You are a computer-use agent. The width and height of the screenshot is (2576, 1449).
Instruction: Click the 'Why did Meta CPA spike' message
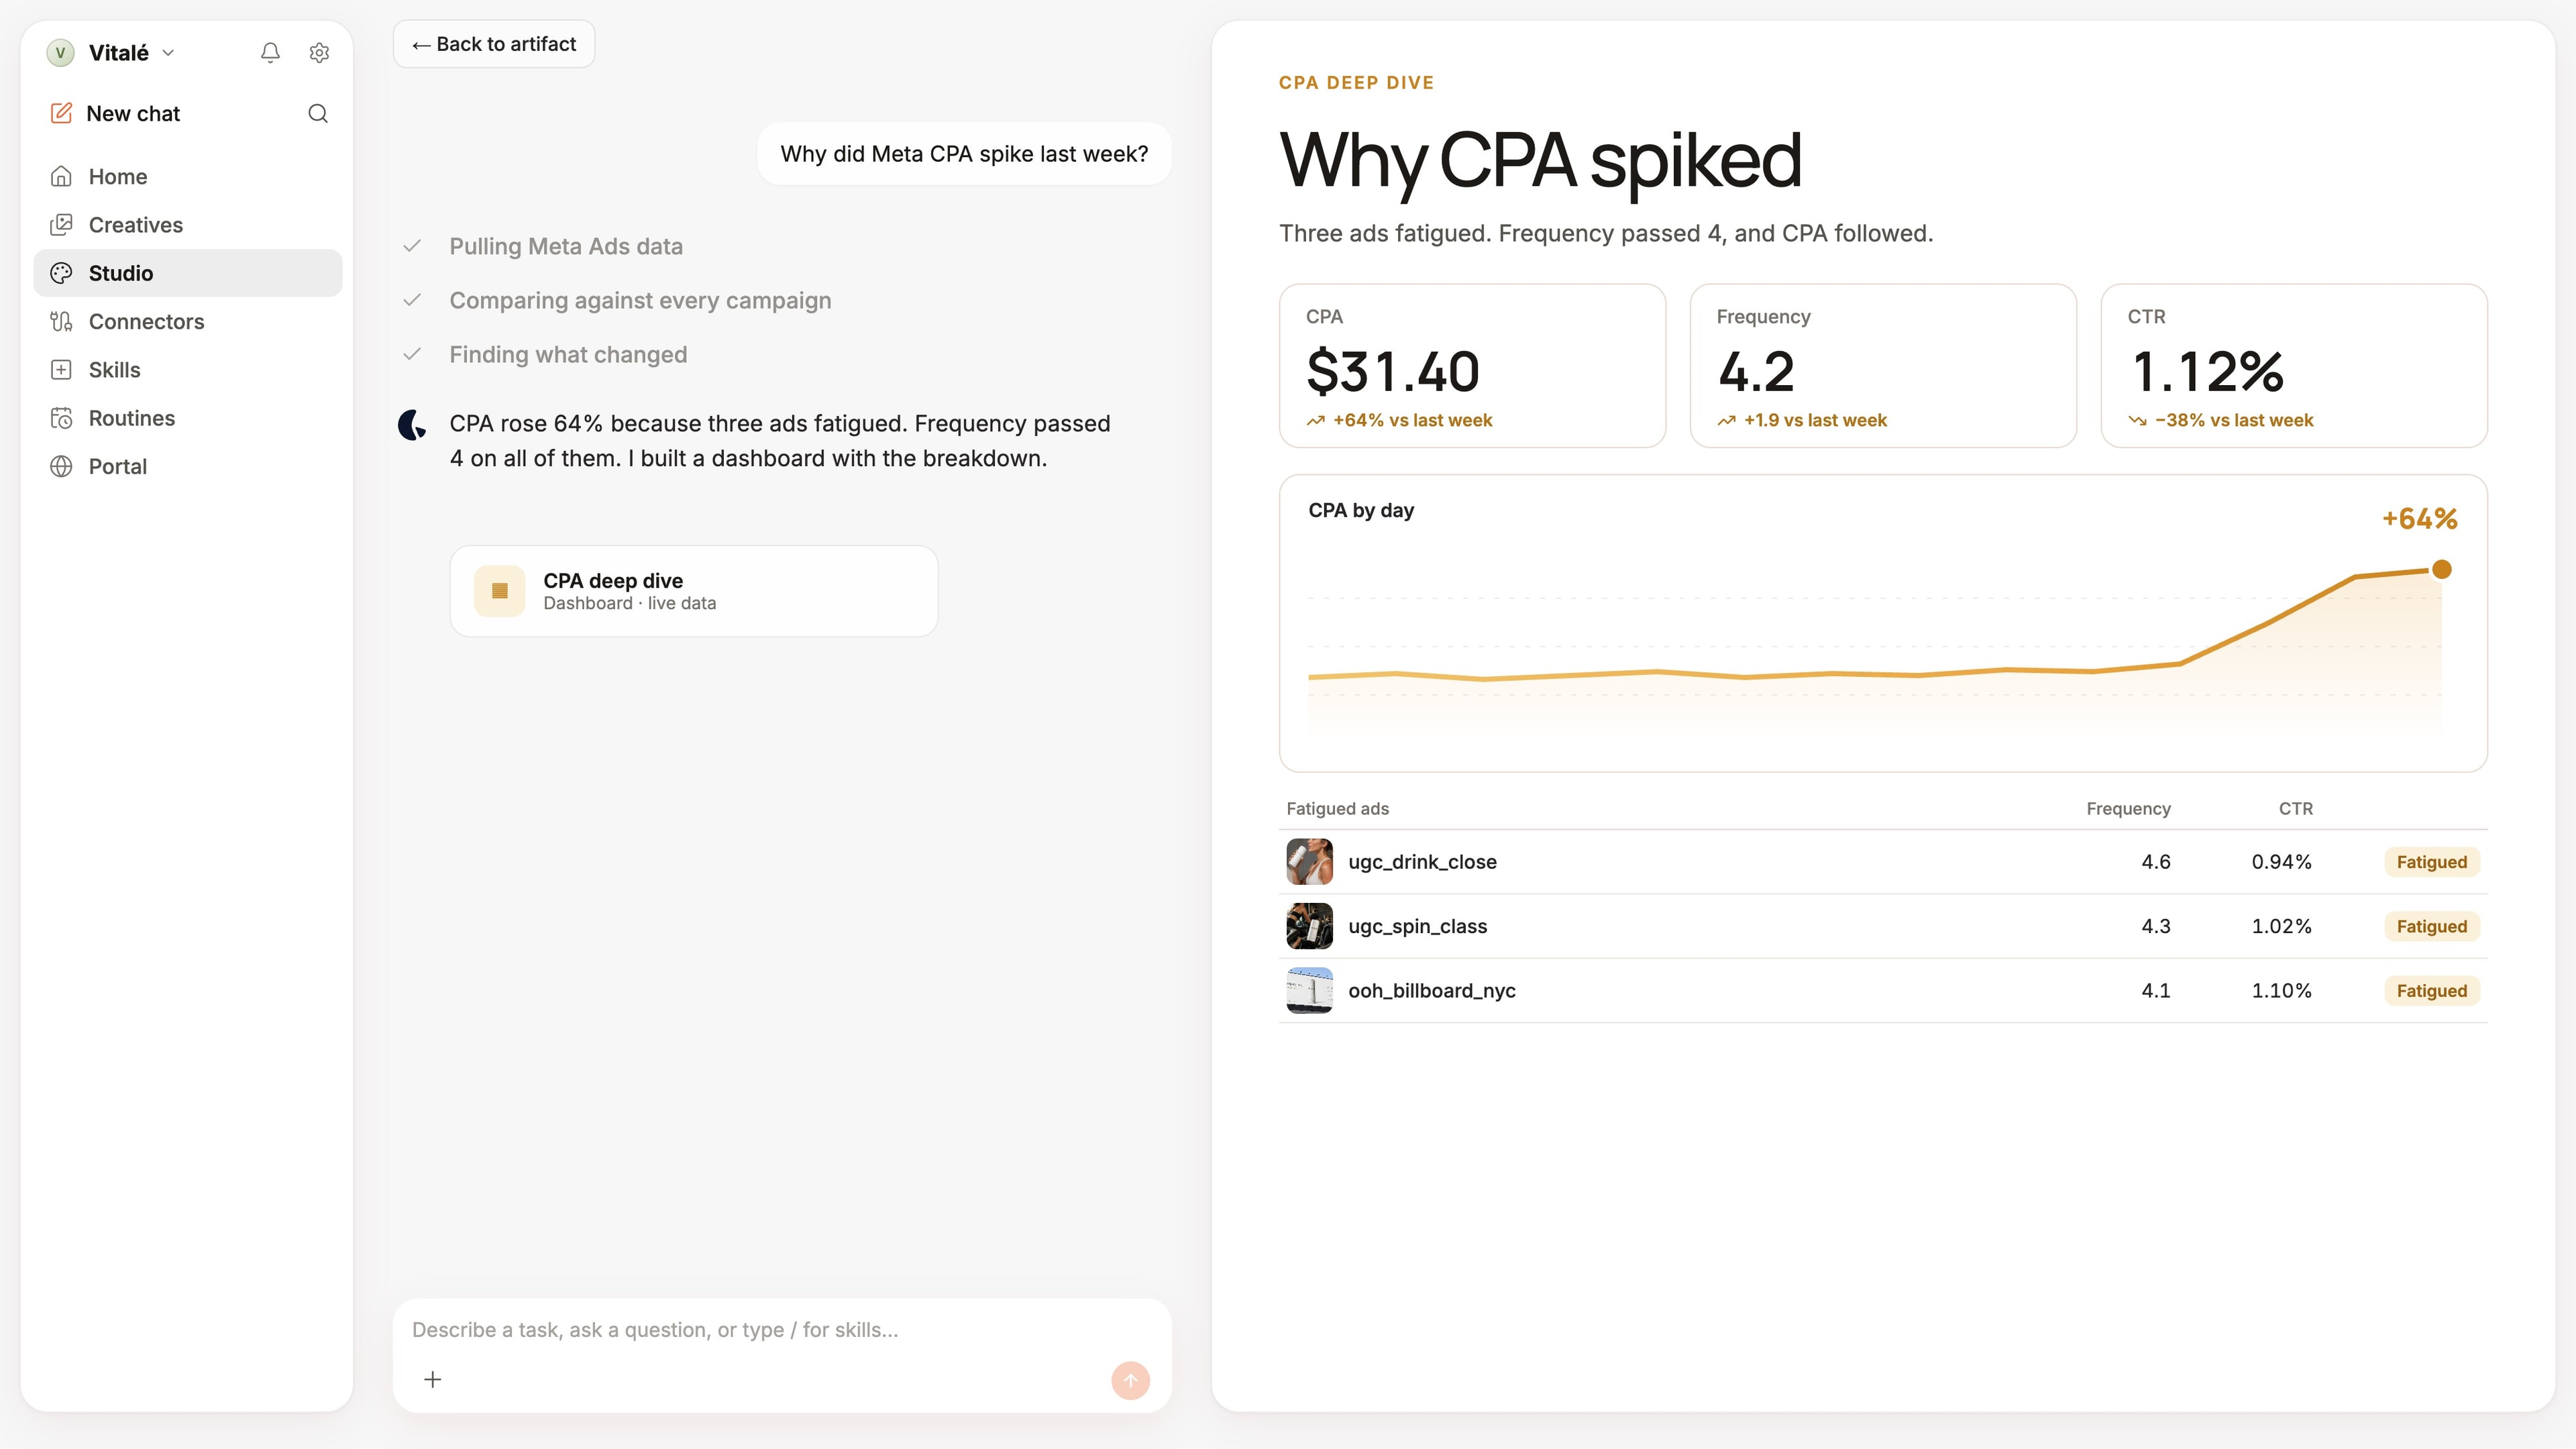pyautogui.click(x=964, y=154)
